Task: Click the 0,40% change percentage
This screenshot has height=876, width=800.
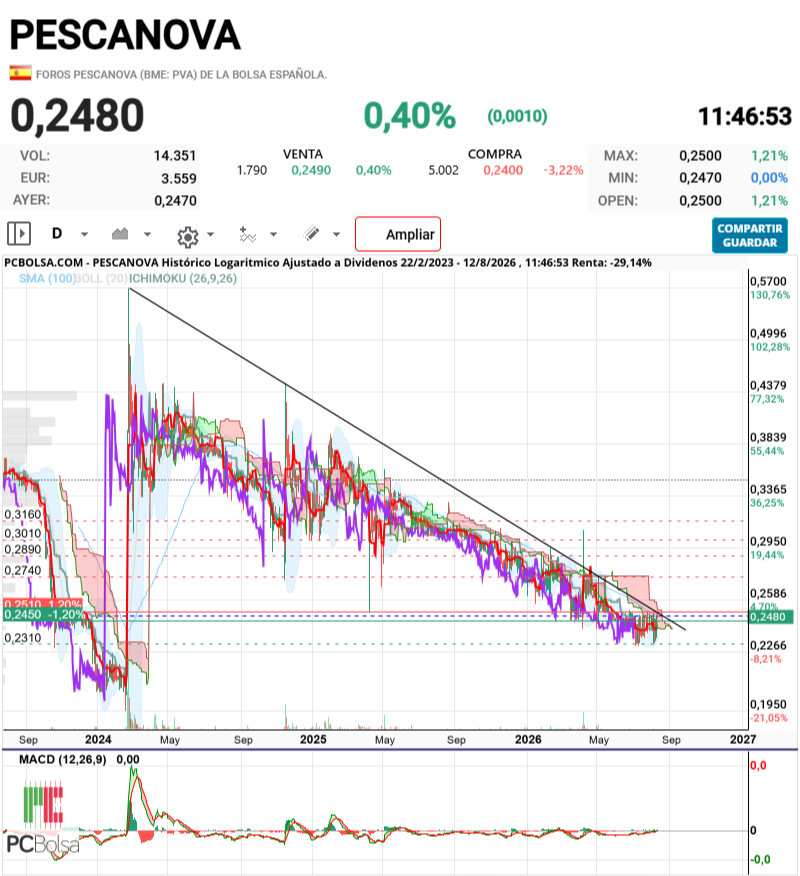Action: (x=409, y=116)
